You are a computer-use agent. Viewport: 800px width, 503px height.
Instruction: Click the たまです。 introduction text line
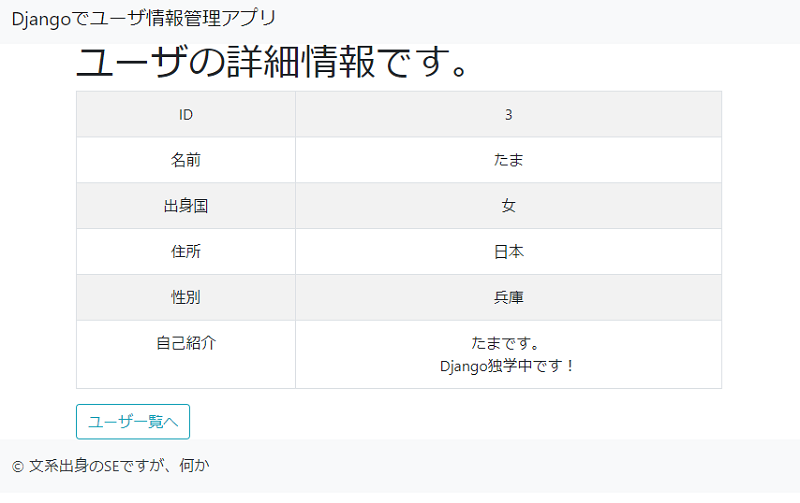[506, 343]
